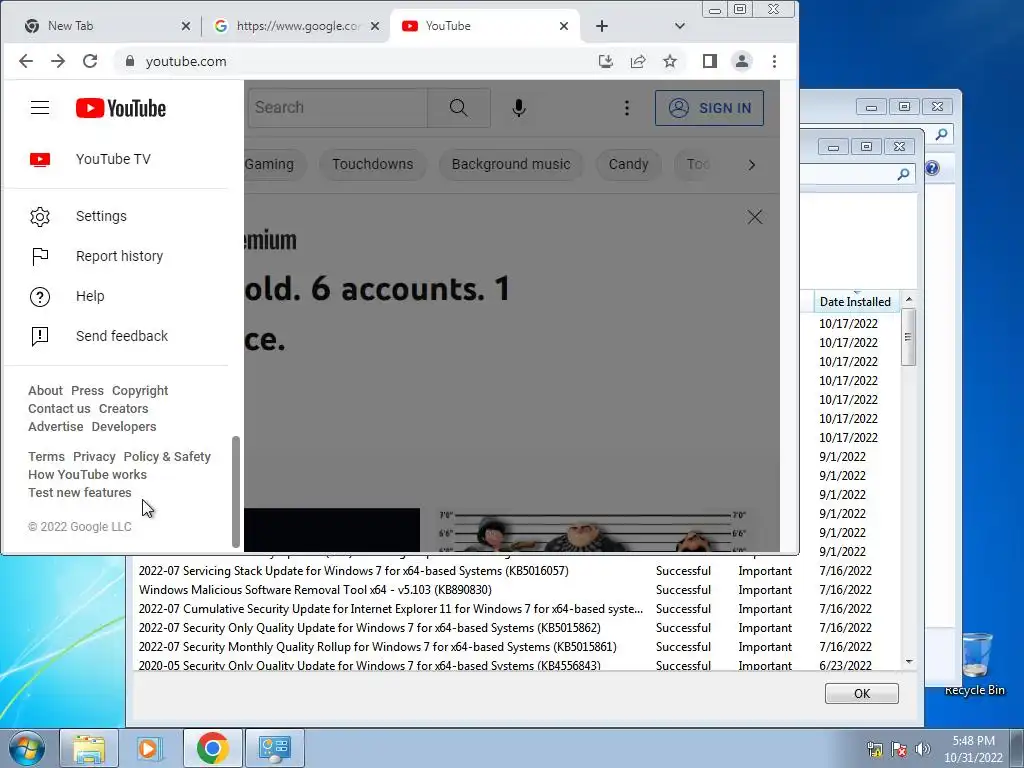This screenshot has height=768, width=1024.
Task: Show more category chips with right arrow
Action: [x=752, y=165]
